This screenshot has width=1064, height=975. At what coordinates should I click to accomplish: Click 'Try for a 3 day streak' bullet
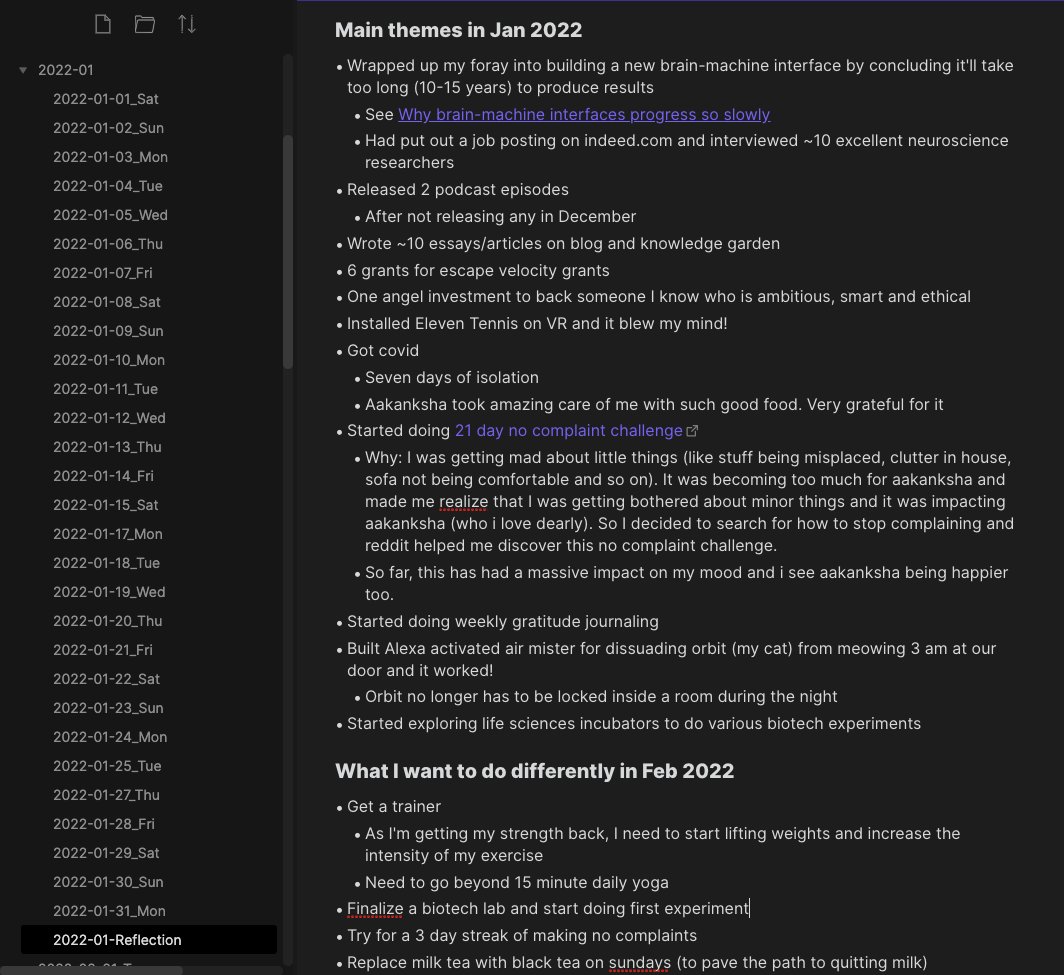pos(521,935)
